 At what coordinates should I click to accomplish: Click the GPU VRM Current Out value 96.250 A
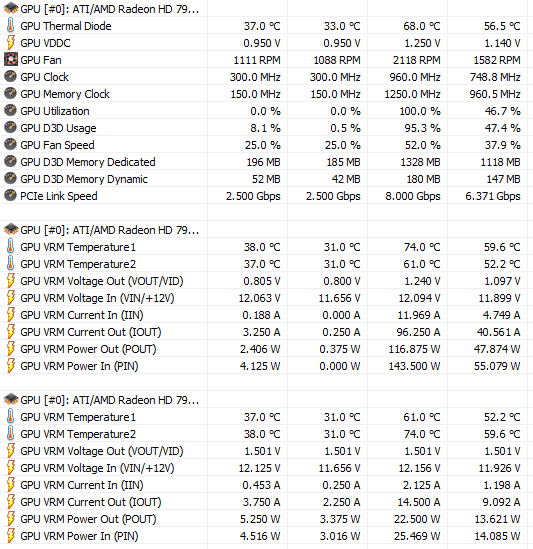418,332
